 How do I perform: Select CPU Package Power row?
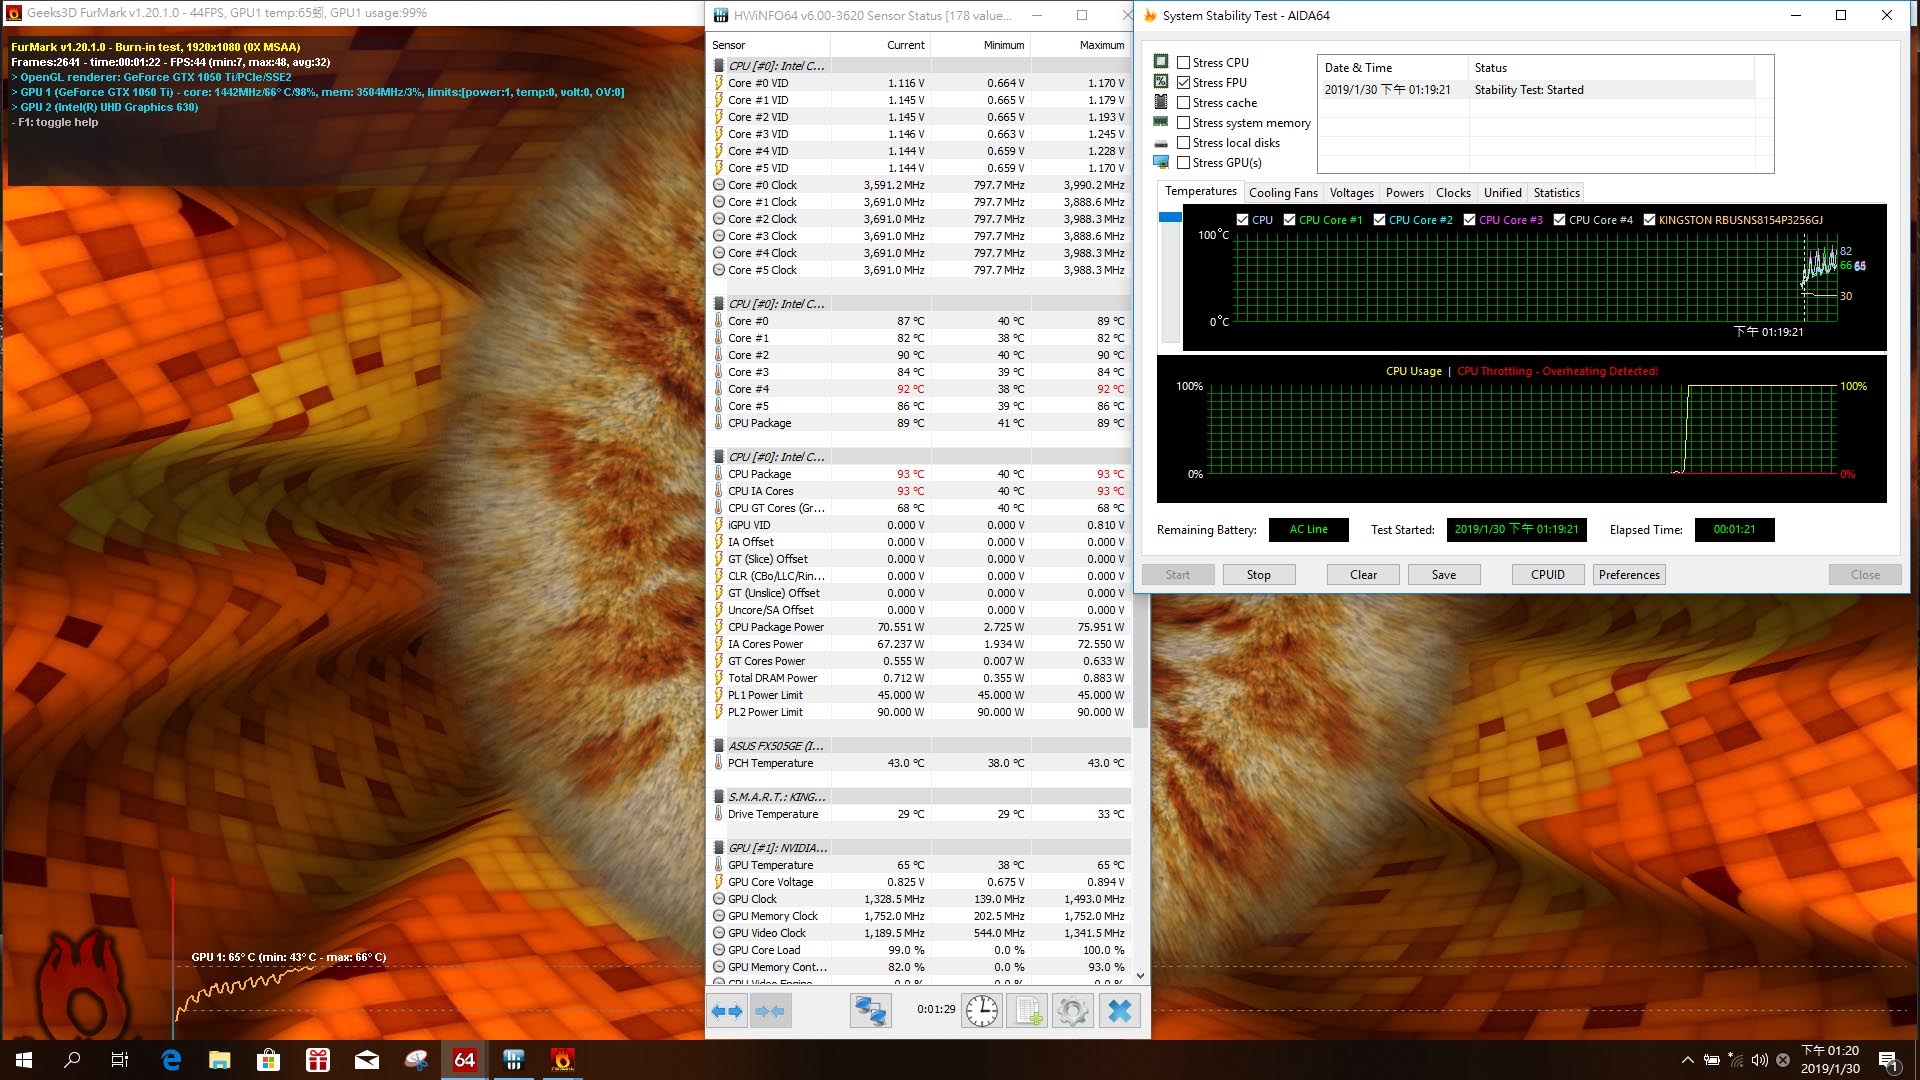pyautogui.click(x=920, y=627)
